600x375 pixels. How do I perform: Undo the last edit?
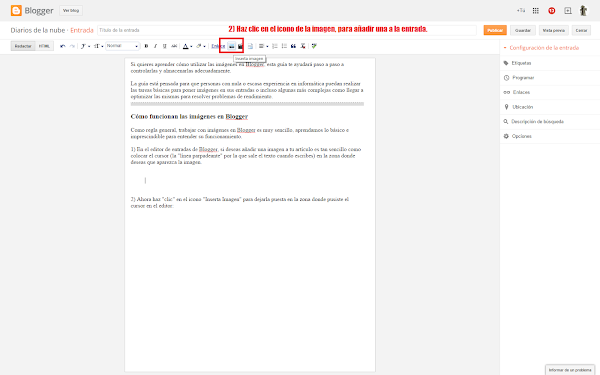pyautogui.click(x=63, y=46)
